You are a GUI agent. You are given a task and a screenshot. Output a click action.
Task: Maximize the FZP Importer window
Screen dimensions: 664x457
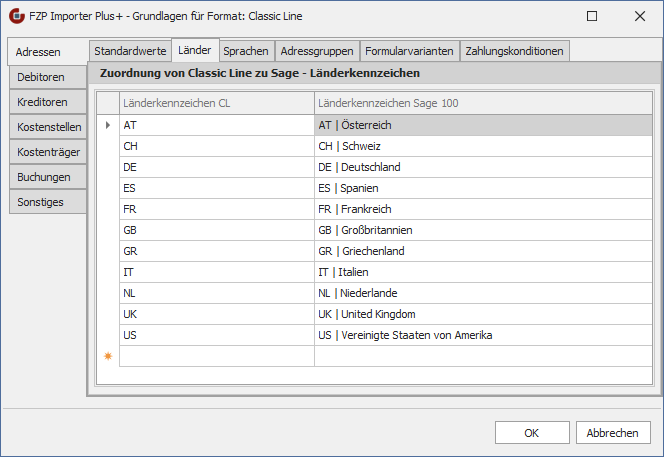tap(592, 16)
